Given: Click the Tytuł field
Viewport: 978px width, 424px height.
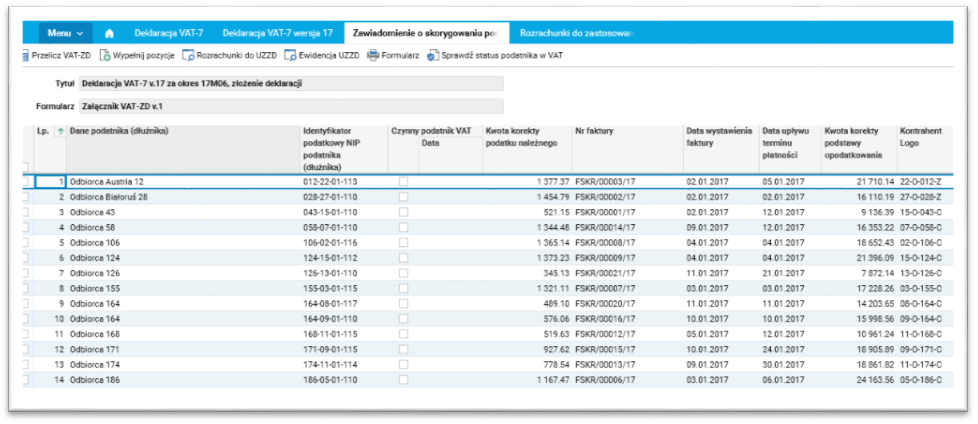Looking at the screenshot, I should pyautogui.click(x=291, y=83).
